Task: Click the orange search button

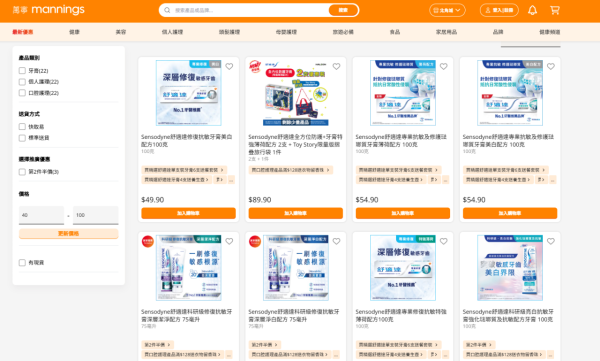Action: (343, 10)
